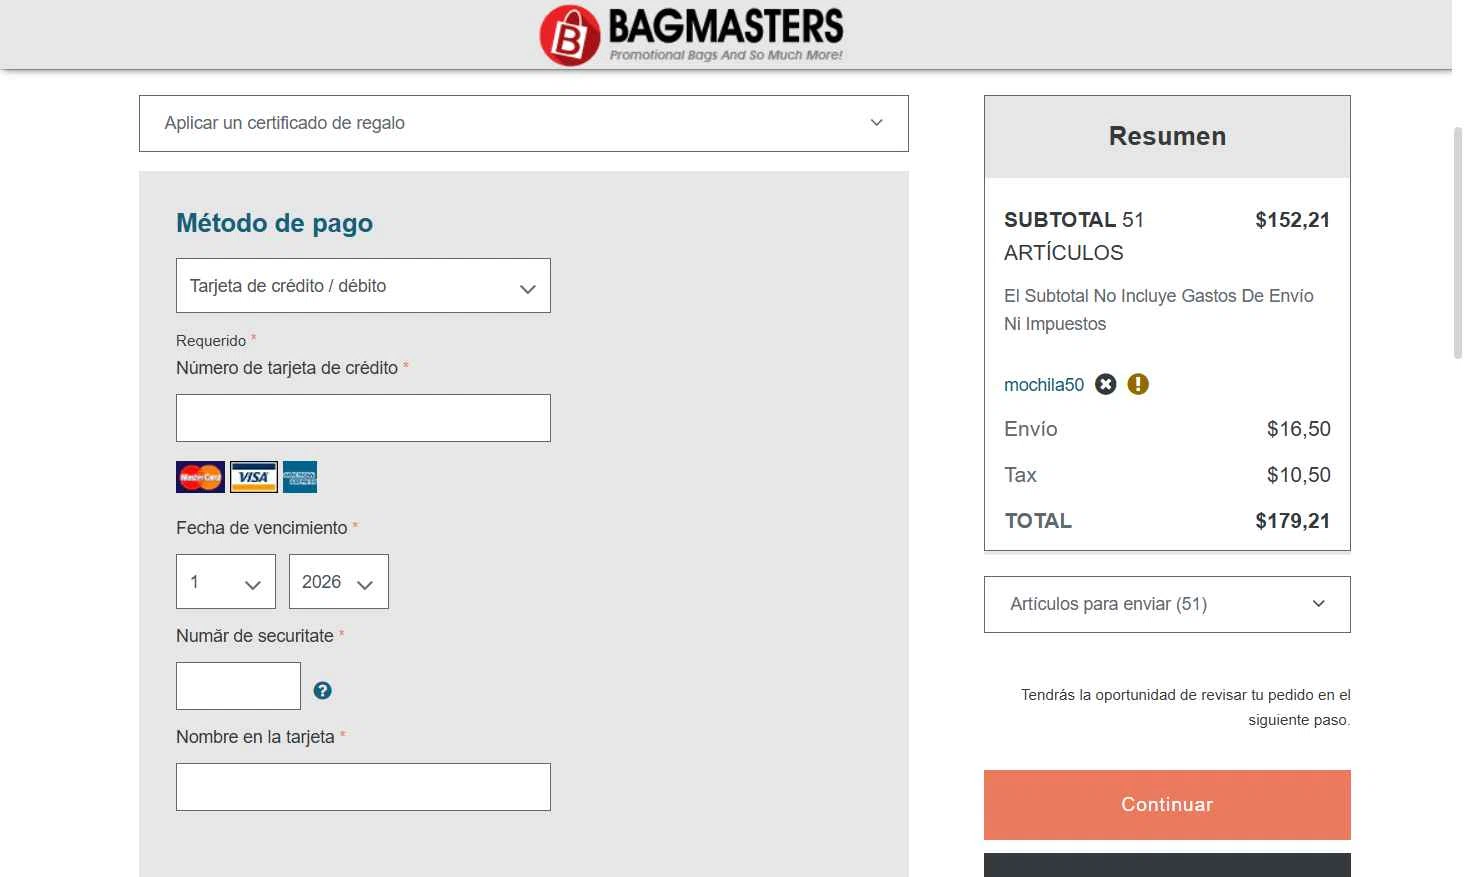Open the expiration month dropdown
This screenshot has width=1464, height=877.
tap(226, 581)
